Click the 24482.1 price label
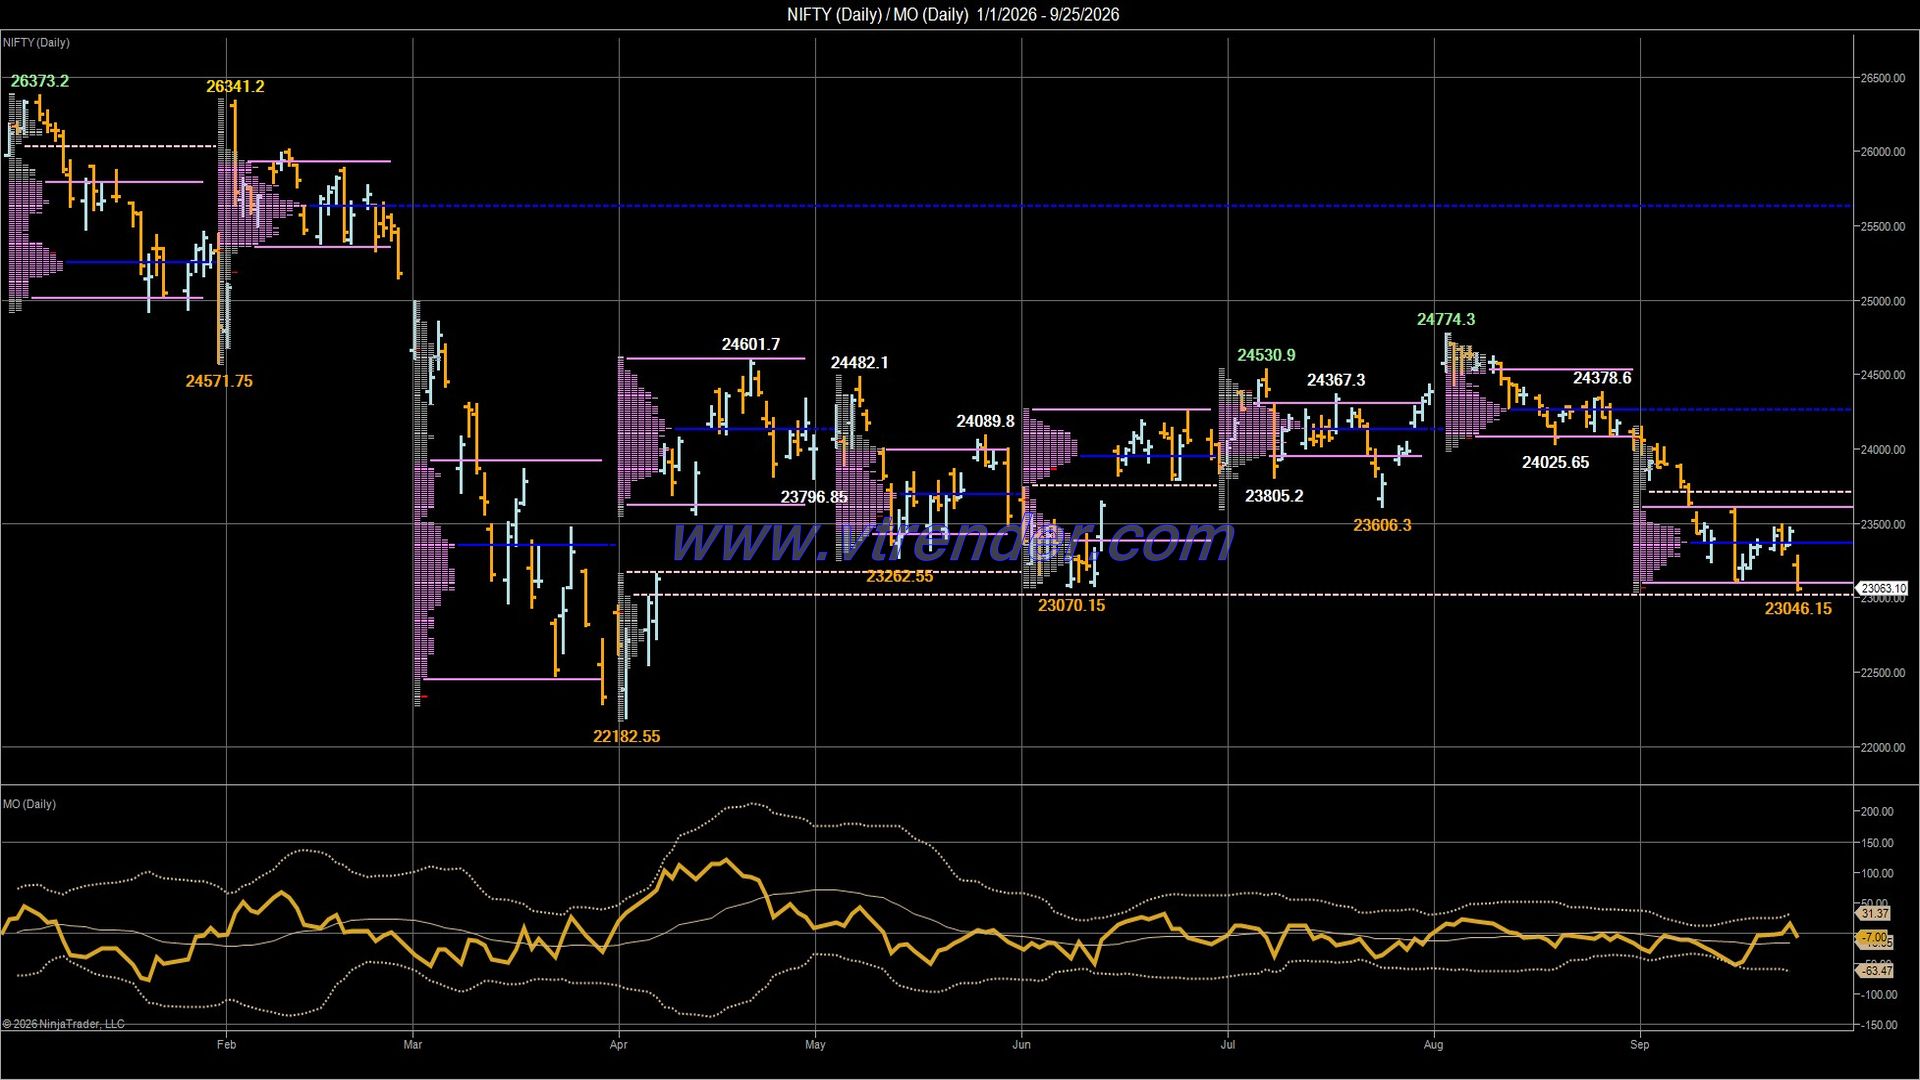This screenshot has width=1920, height=1080. click(859, 362)
